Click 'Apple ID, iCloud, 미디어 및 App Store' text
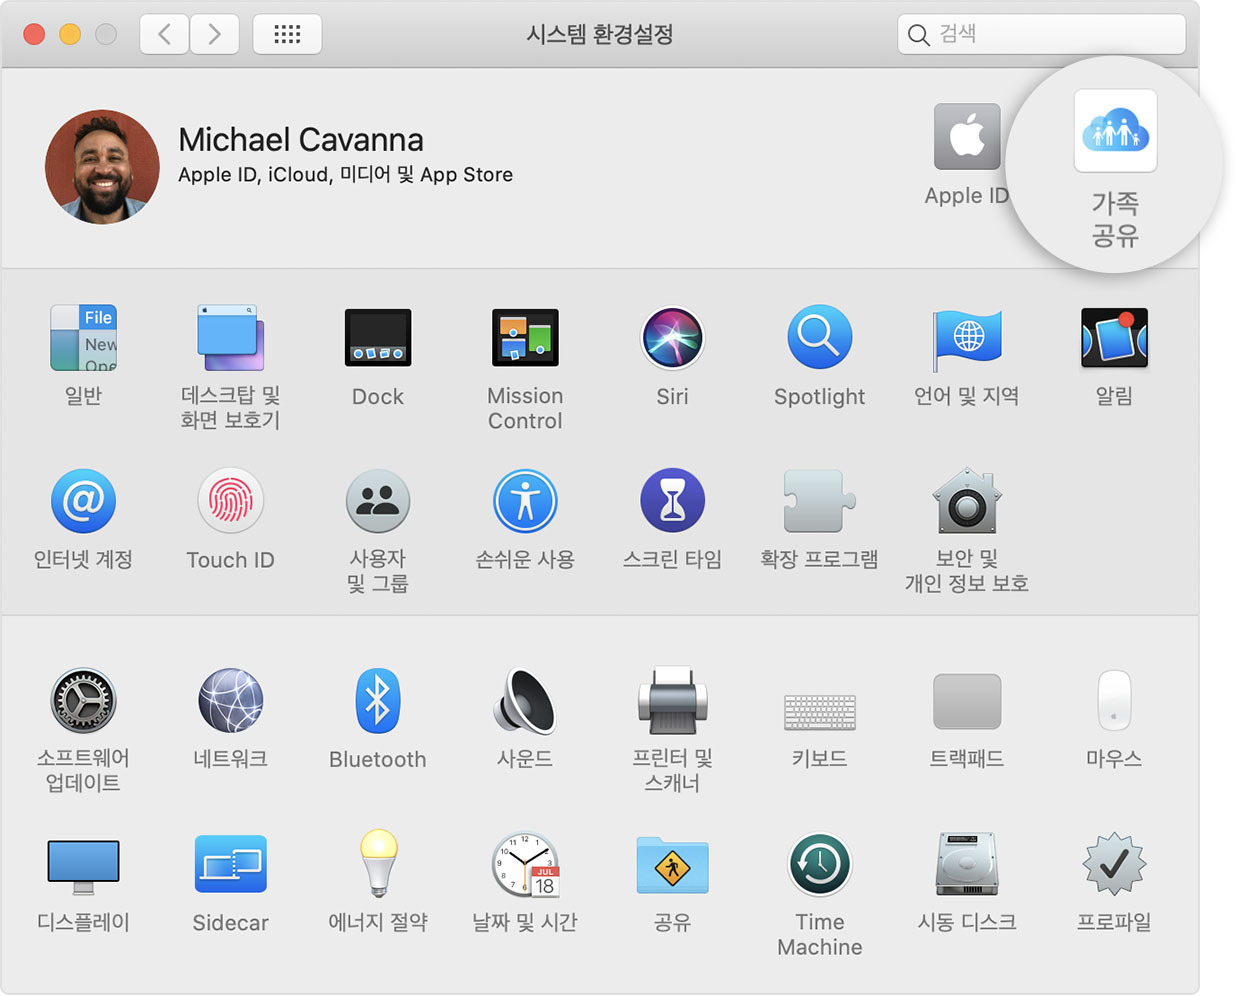This screenshot has height=996, width=1240. [345, 175]
